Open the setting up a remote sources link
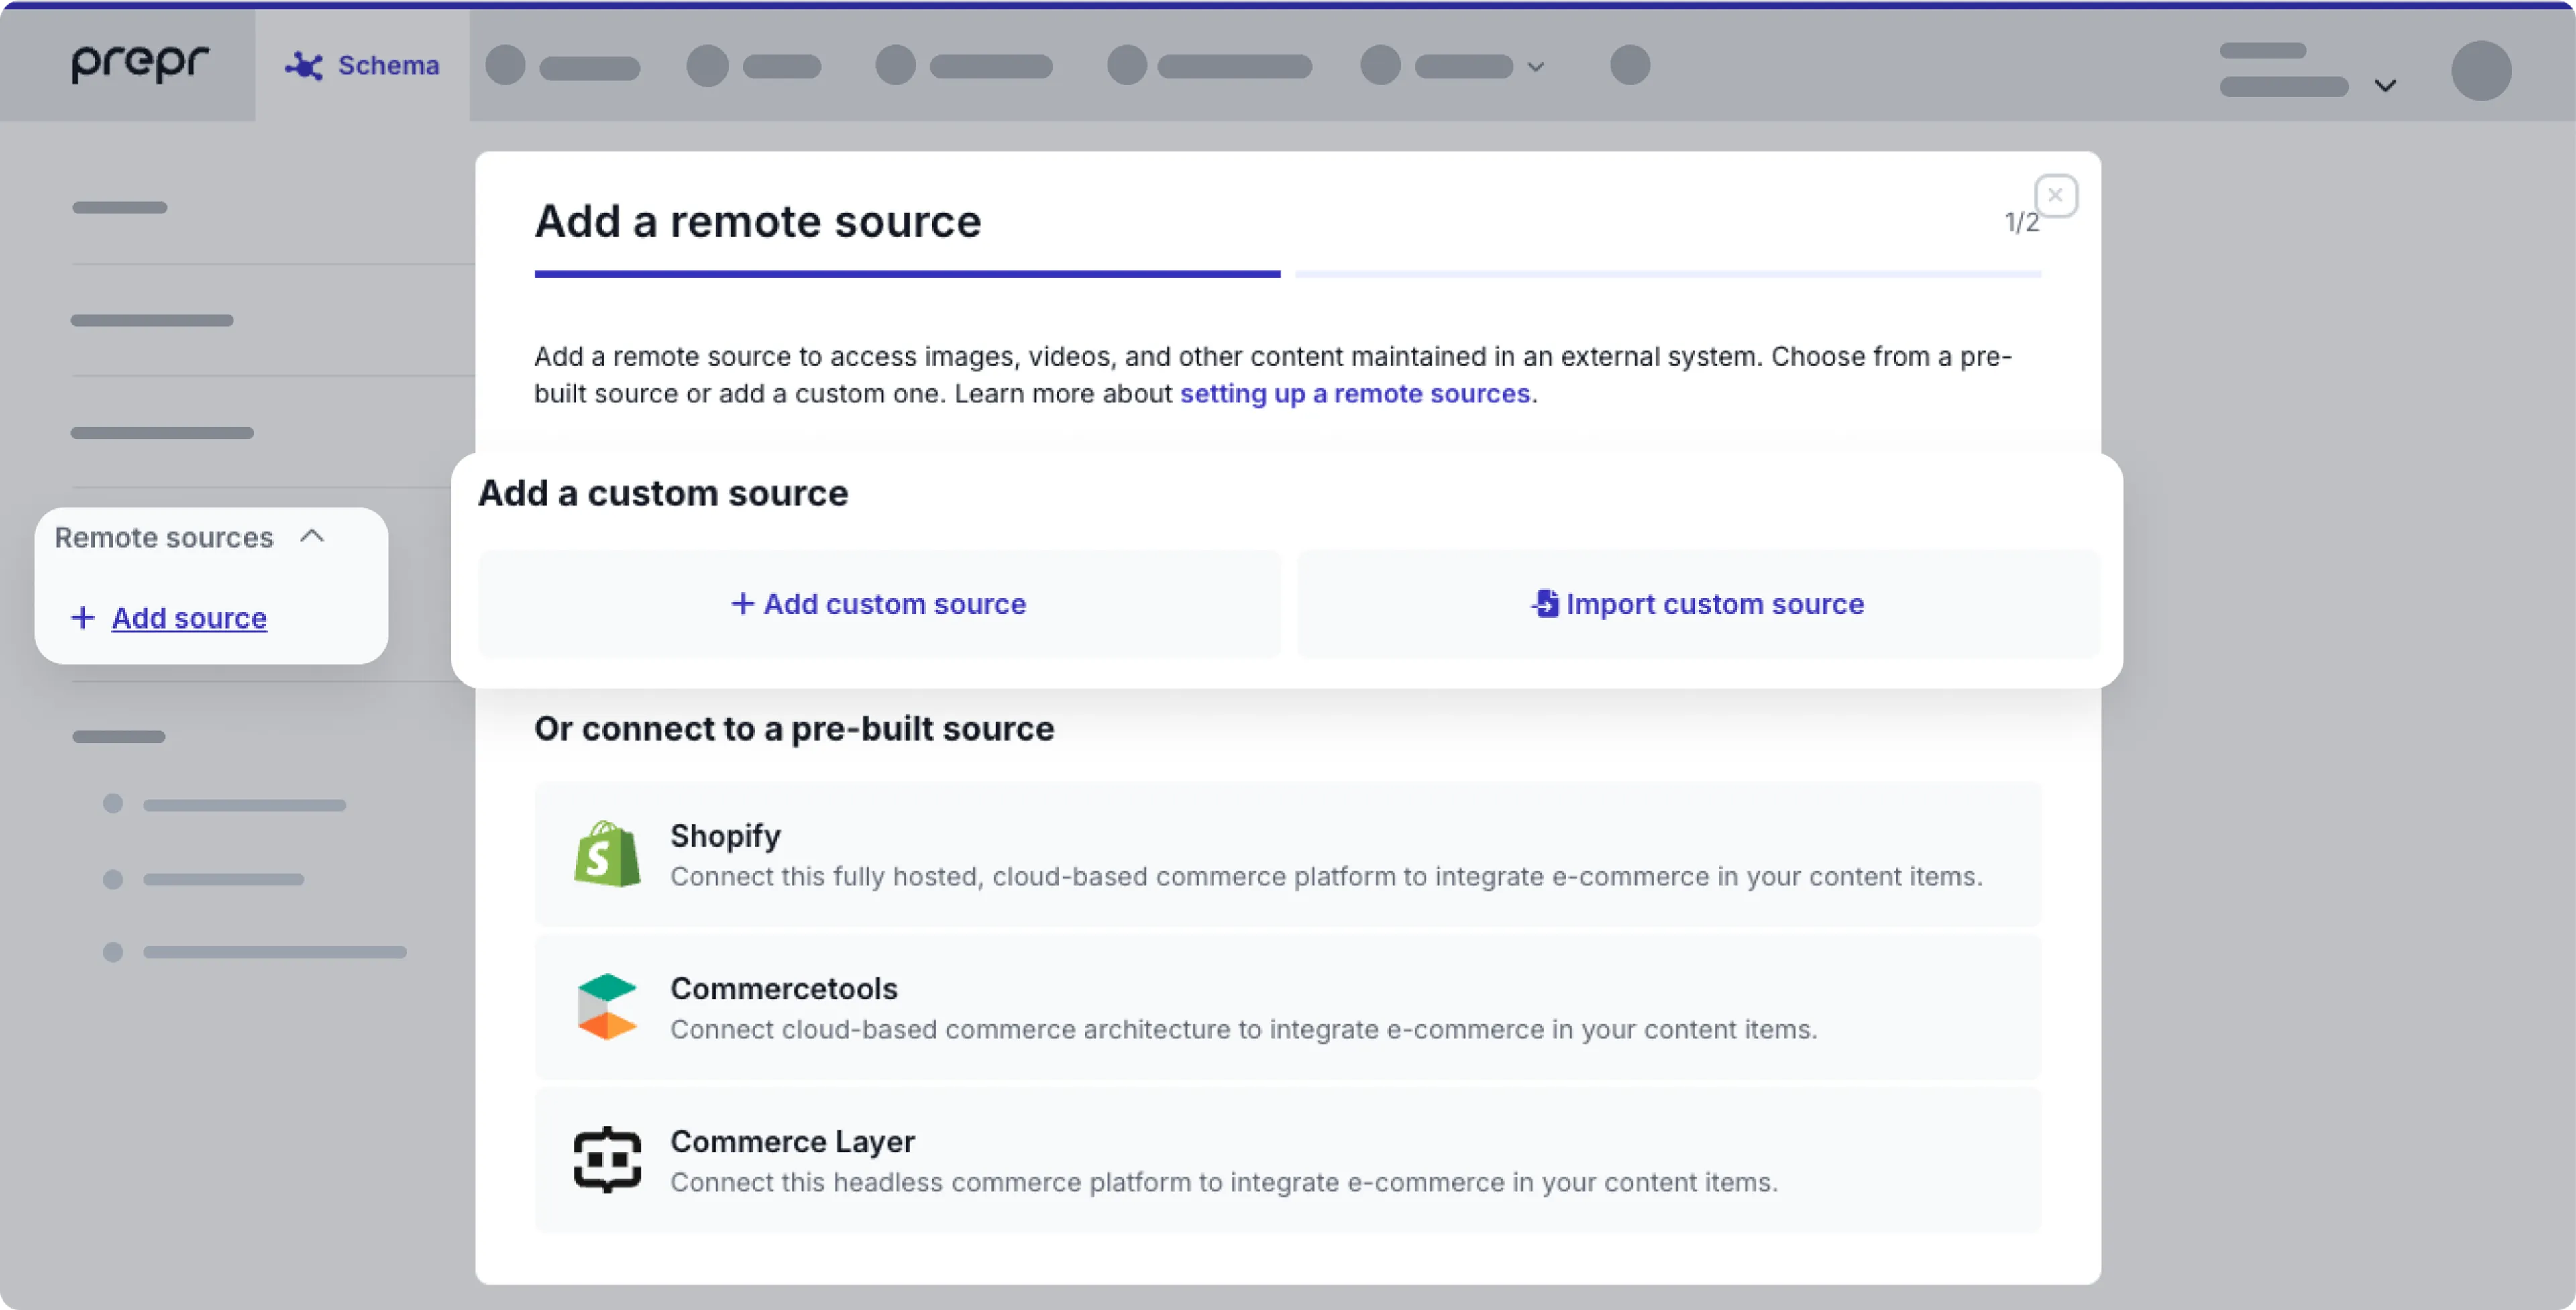This screenshot has height=1310, width=2576. [x=1355, y=393]
